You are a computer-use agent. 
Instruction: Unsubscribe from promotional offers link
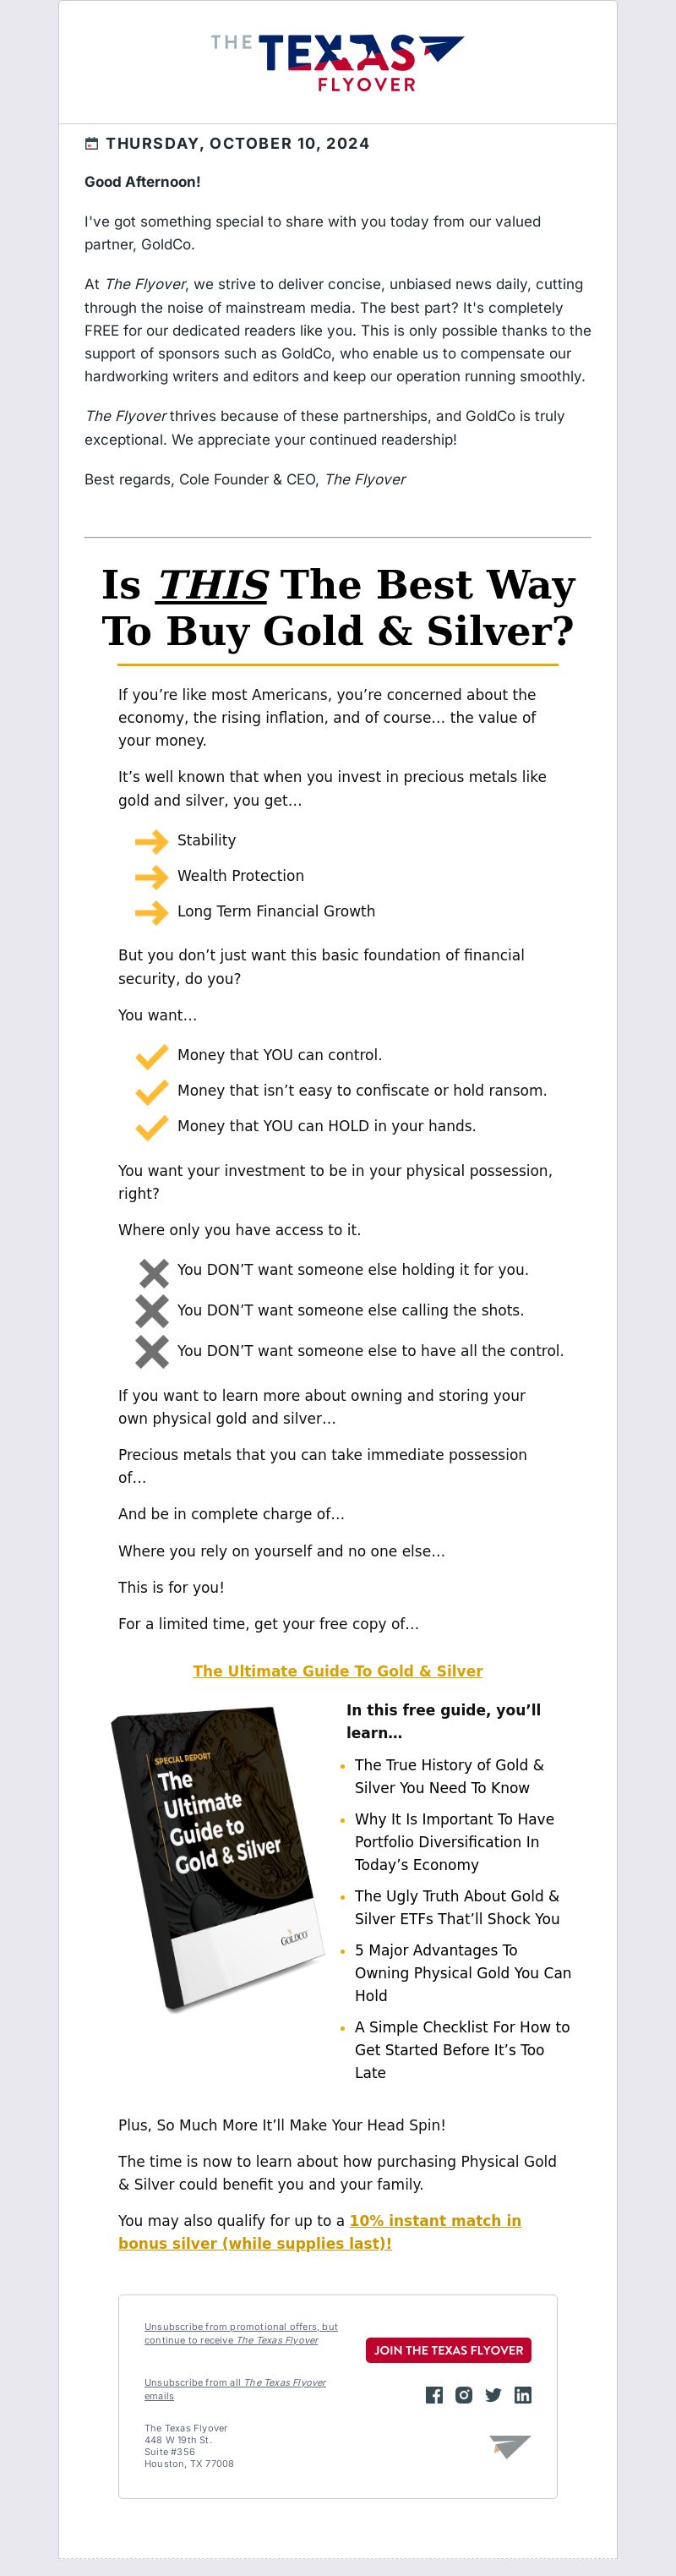[240, 2333]
